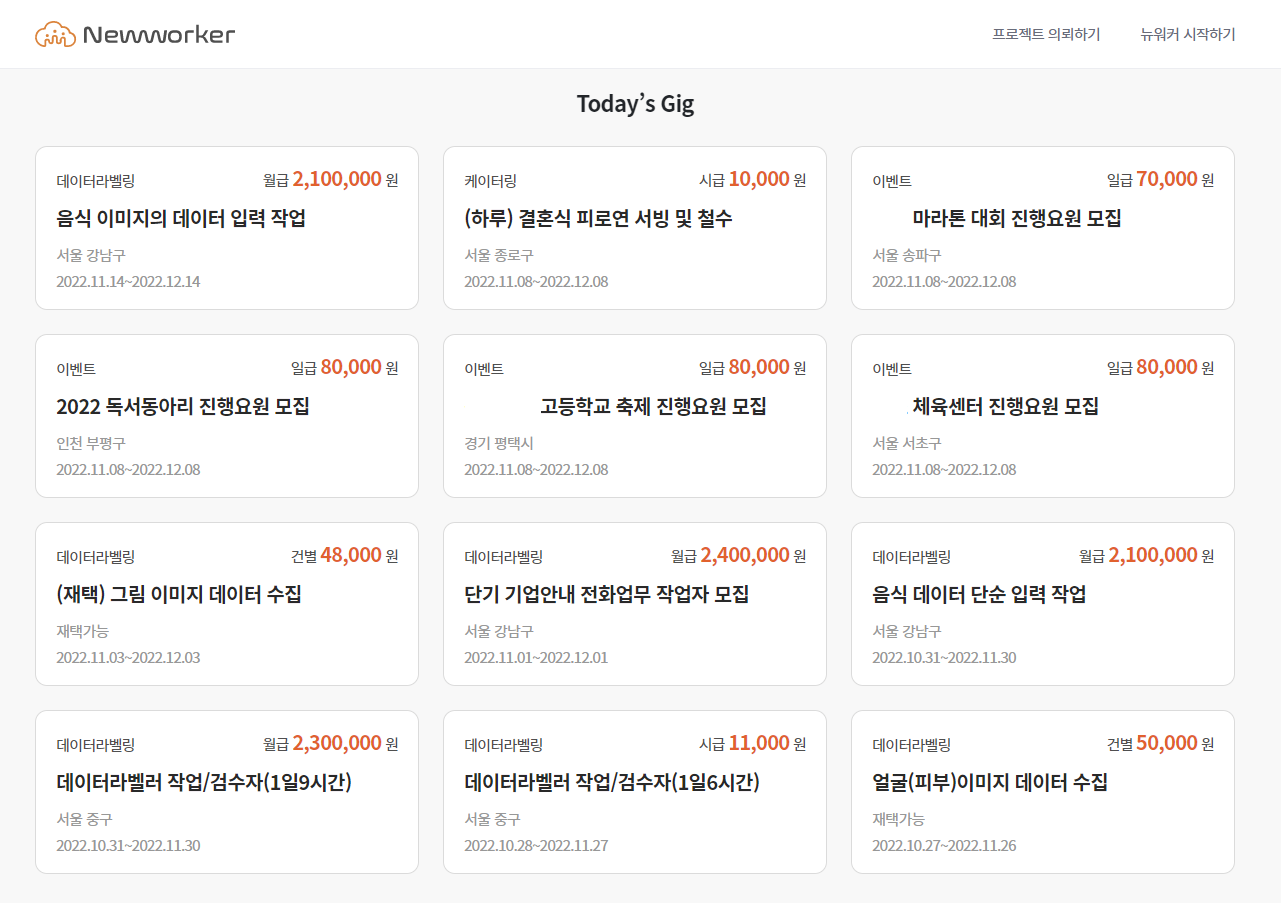Screen dimensions: 1281x903
Task: Select the 마라톤 대회 진행요원 모집 card
Action: coord(1016,218)
